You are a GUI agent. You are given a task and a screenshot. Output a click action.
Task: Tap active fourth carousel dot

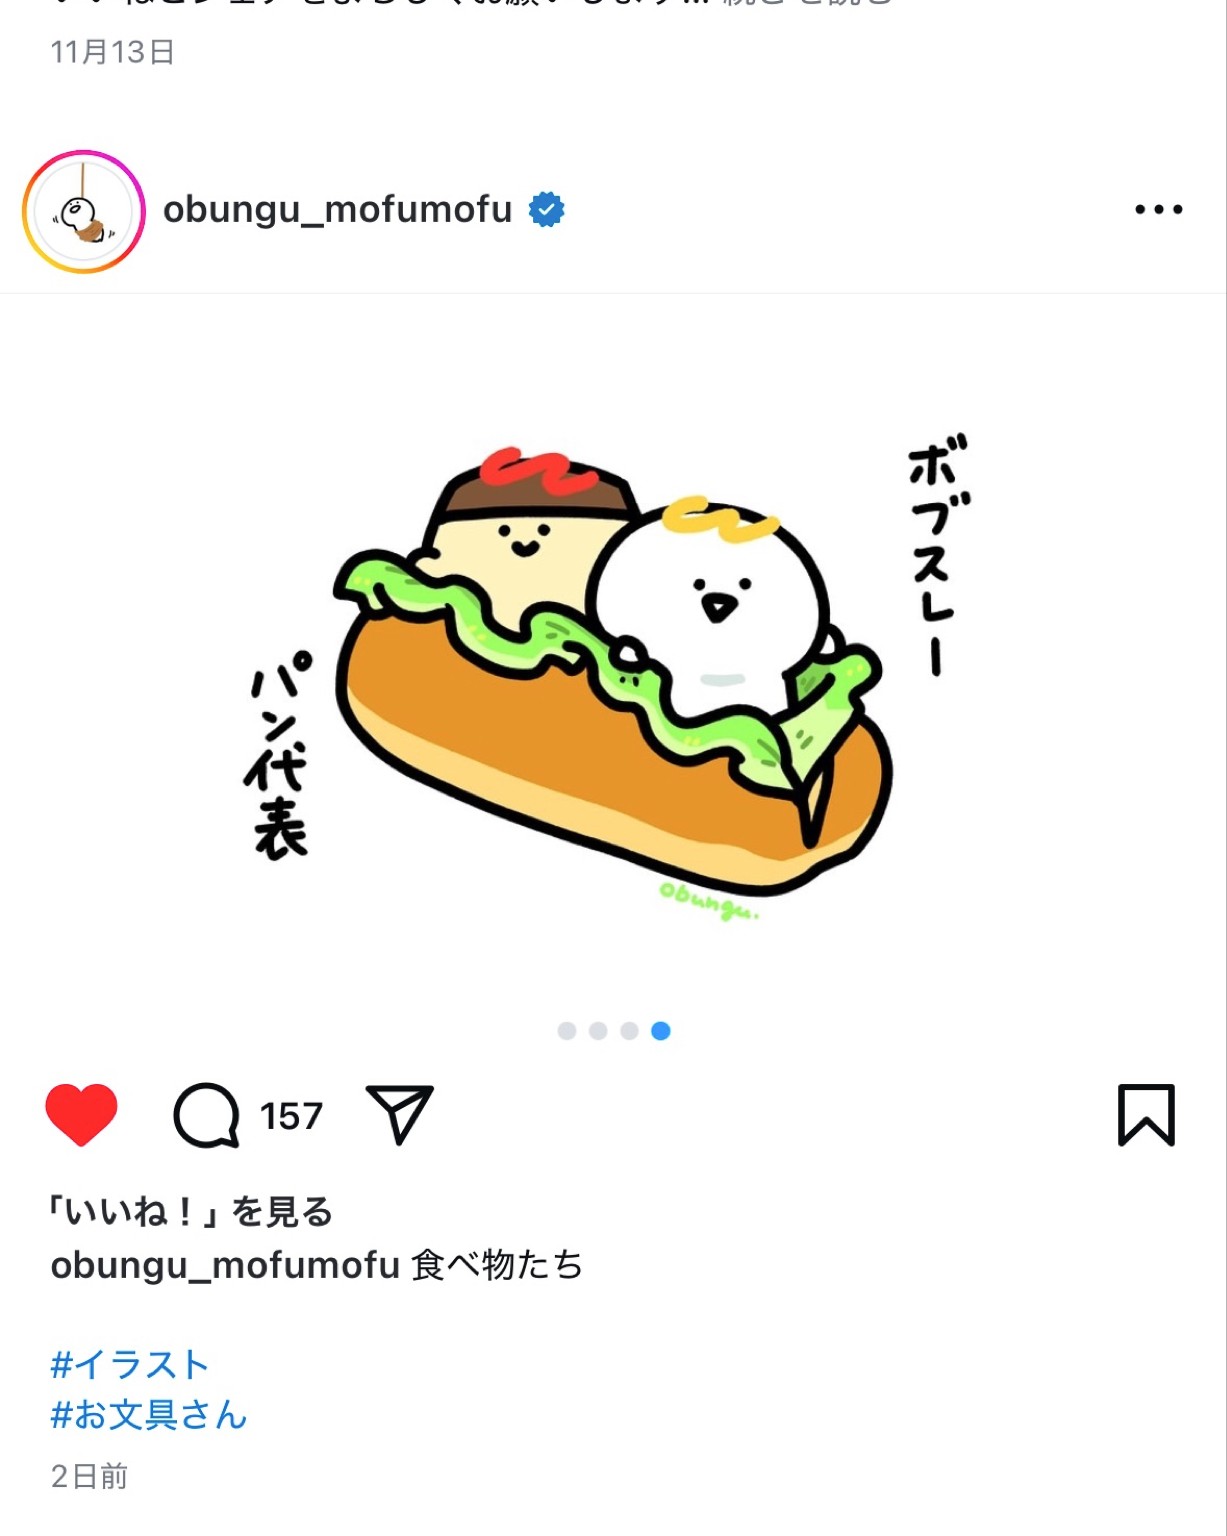point(661,1031)
